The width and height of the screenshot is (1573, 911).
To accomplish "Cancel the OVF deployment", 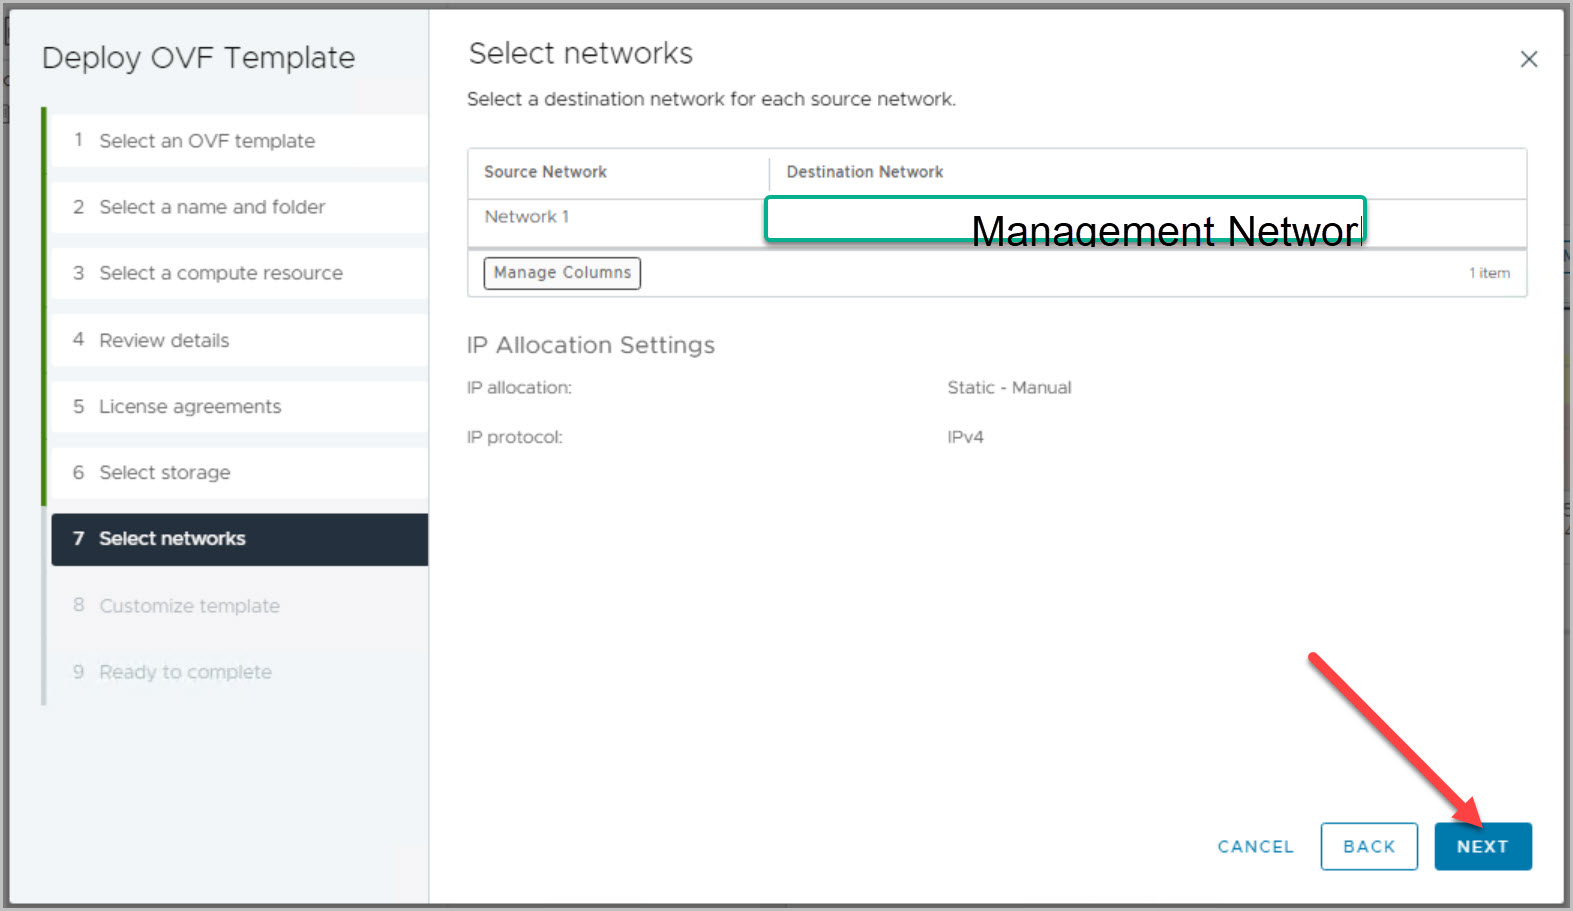I will (x=1255, y=846).
